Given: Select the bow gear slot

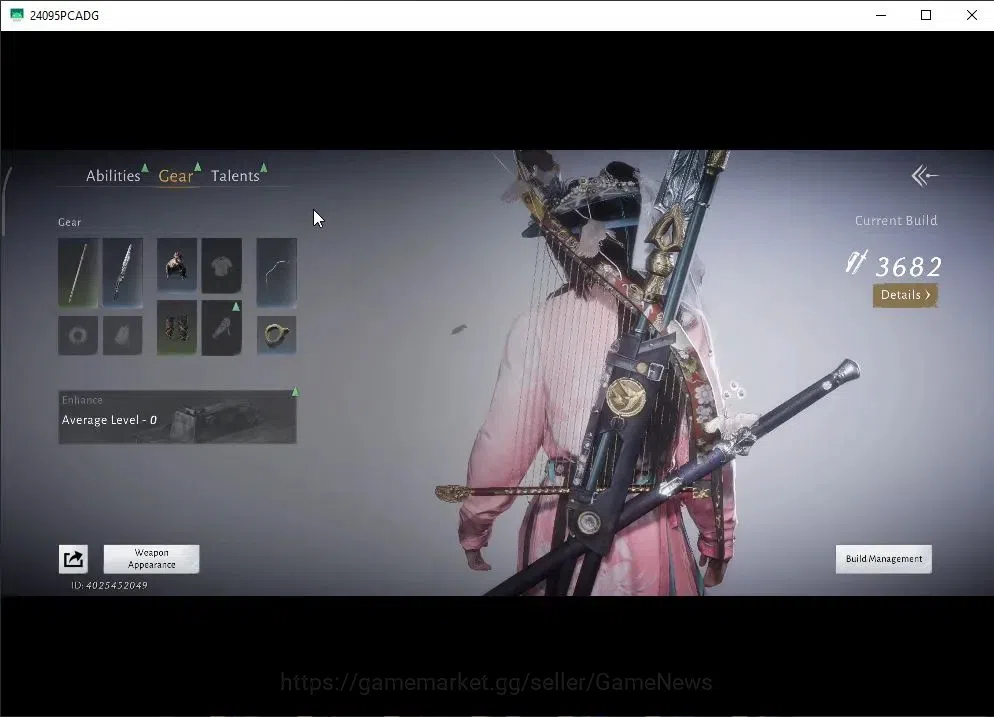Looking at the screenshot, I should 276,273.
